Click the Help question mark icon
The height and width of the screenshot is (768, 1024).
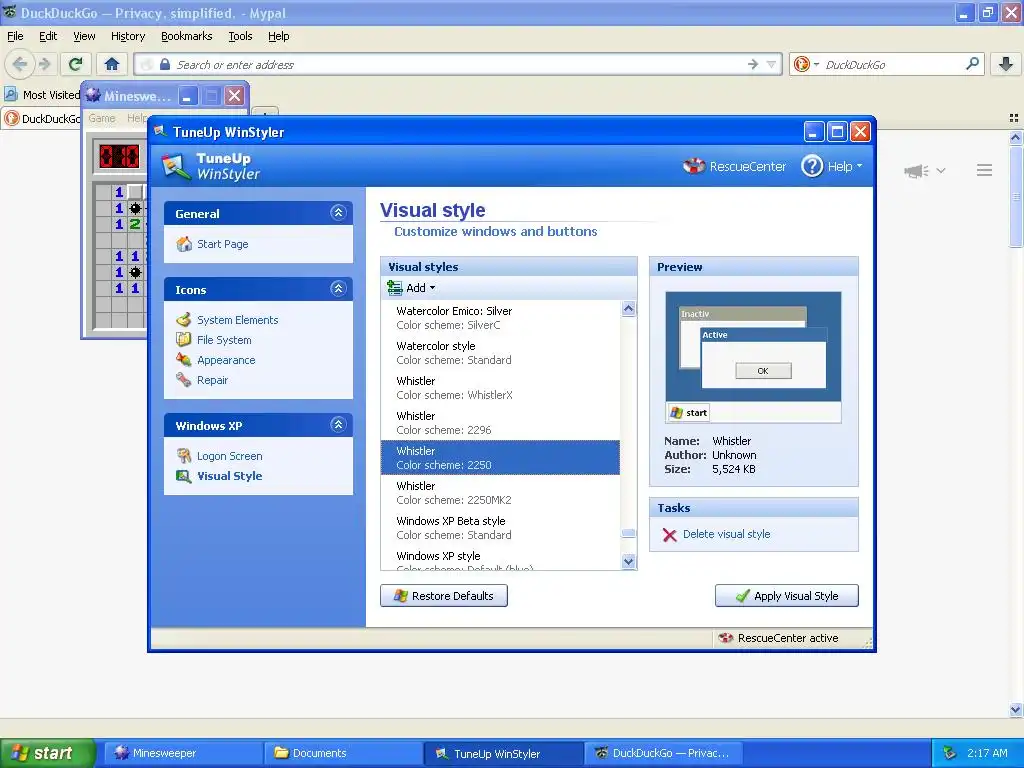click(812, 166)
